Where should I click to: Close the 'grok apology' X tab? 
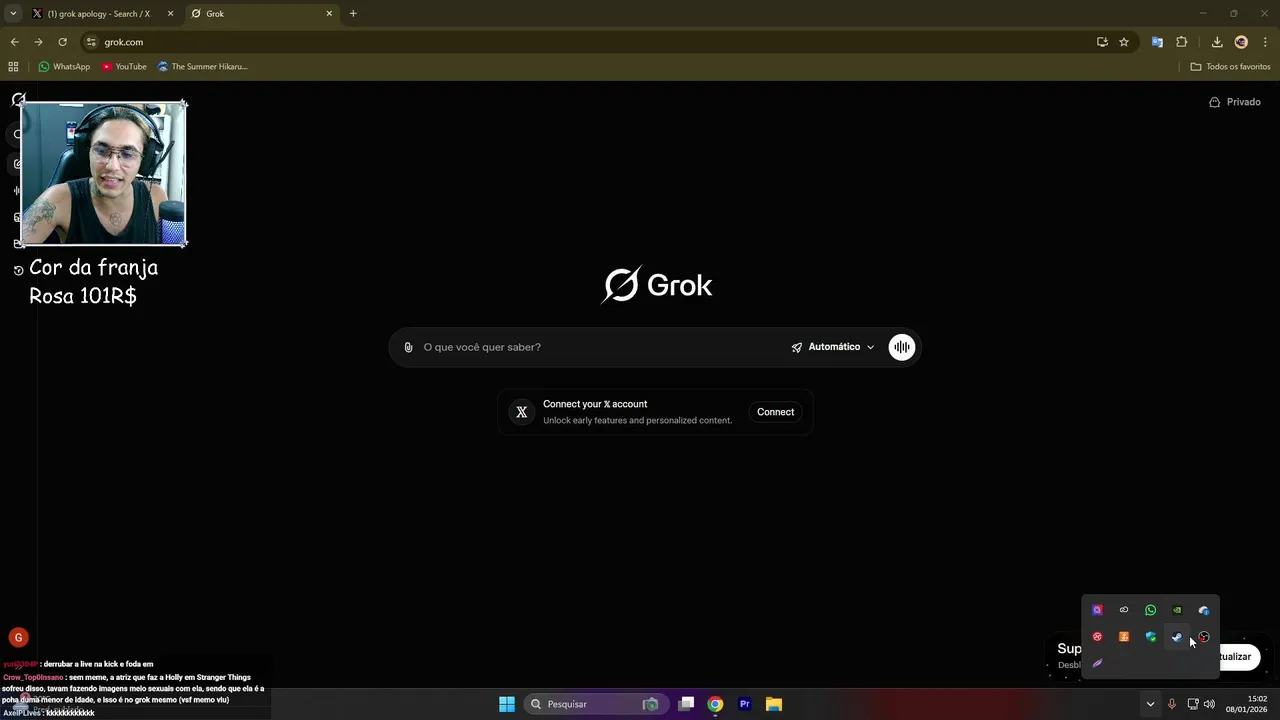point(170,14)
